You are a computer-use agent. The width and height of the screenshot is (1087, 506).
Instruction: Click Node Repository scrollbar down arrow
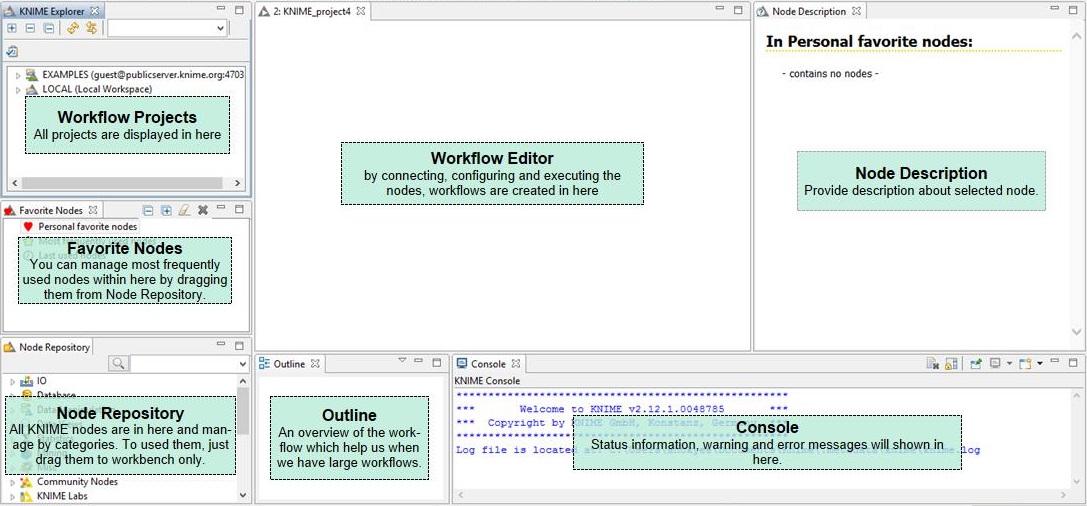coord(243,496)
